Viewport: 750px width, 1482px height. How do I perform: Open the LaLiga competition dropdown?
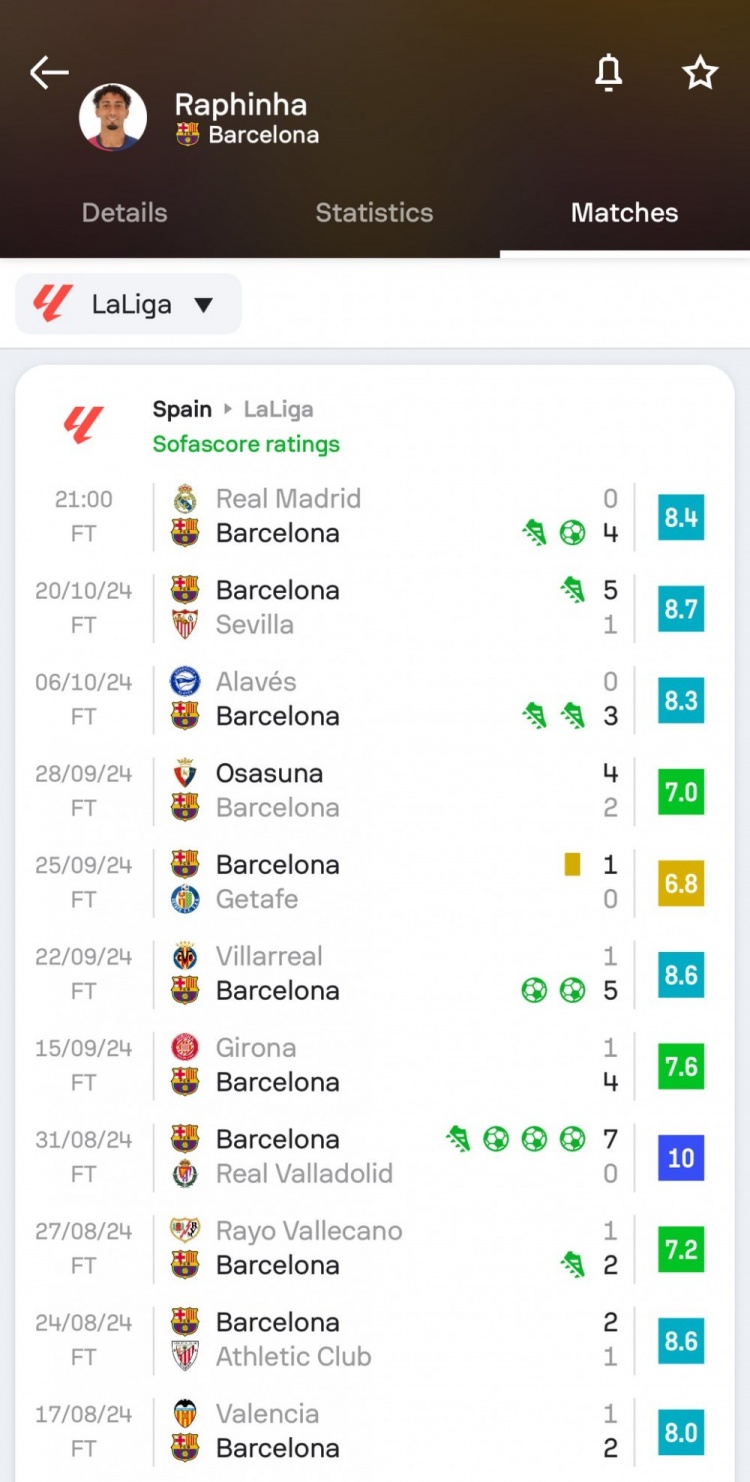coord(129,304)
